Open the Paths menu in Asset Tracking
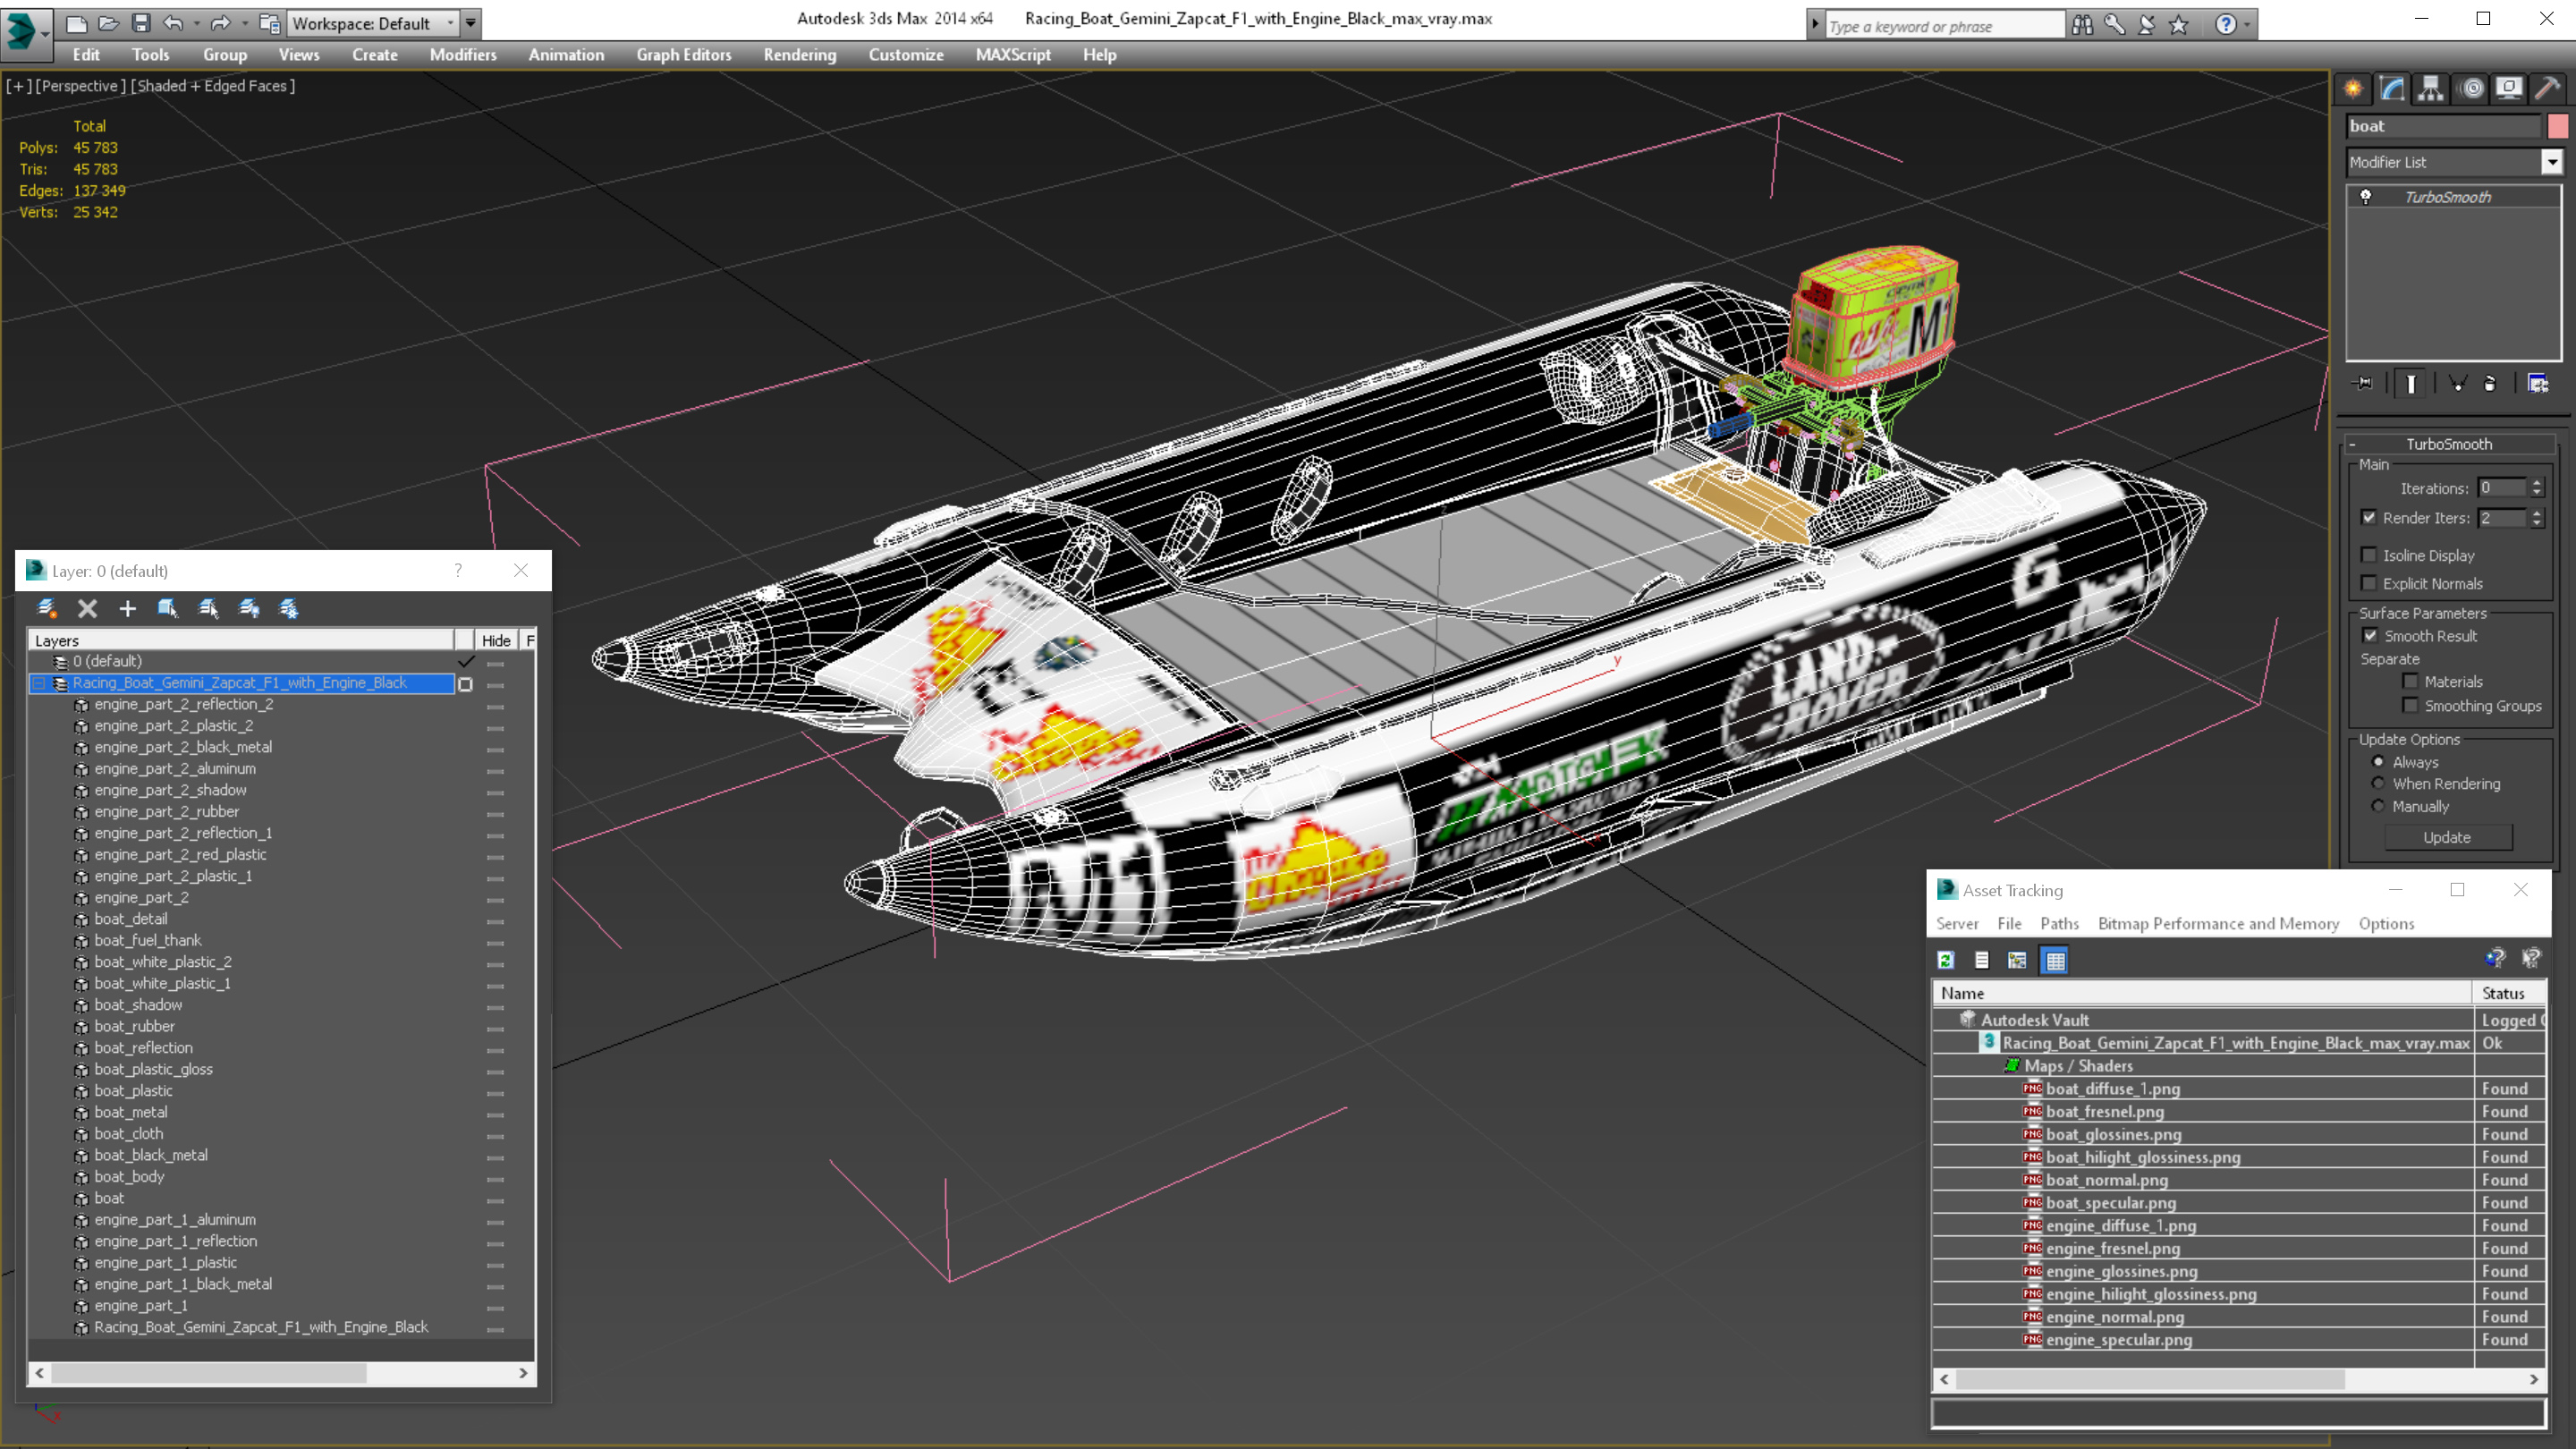The width and height of the screenshot is (2576, 1449). click(2059, 923)
